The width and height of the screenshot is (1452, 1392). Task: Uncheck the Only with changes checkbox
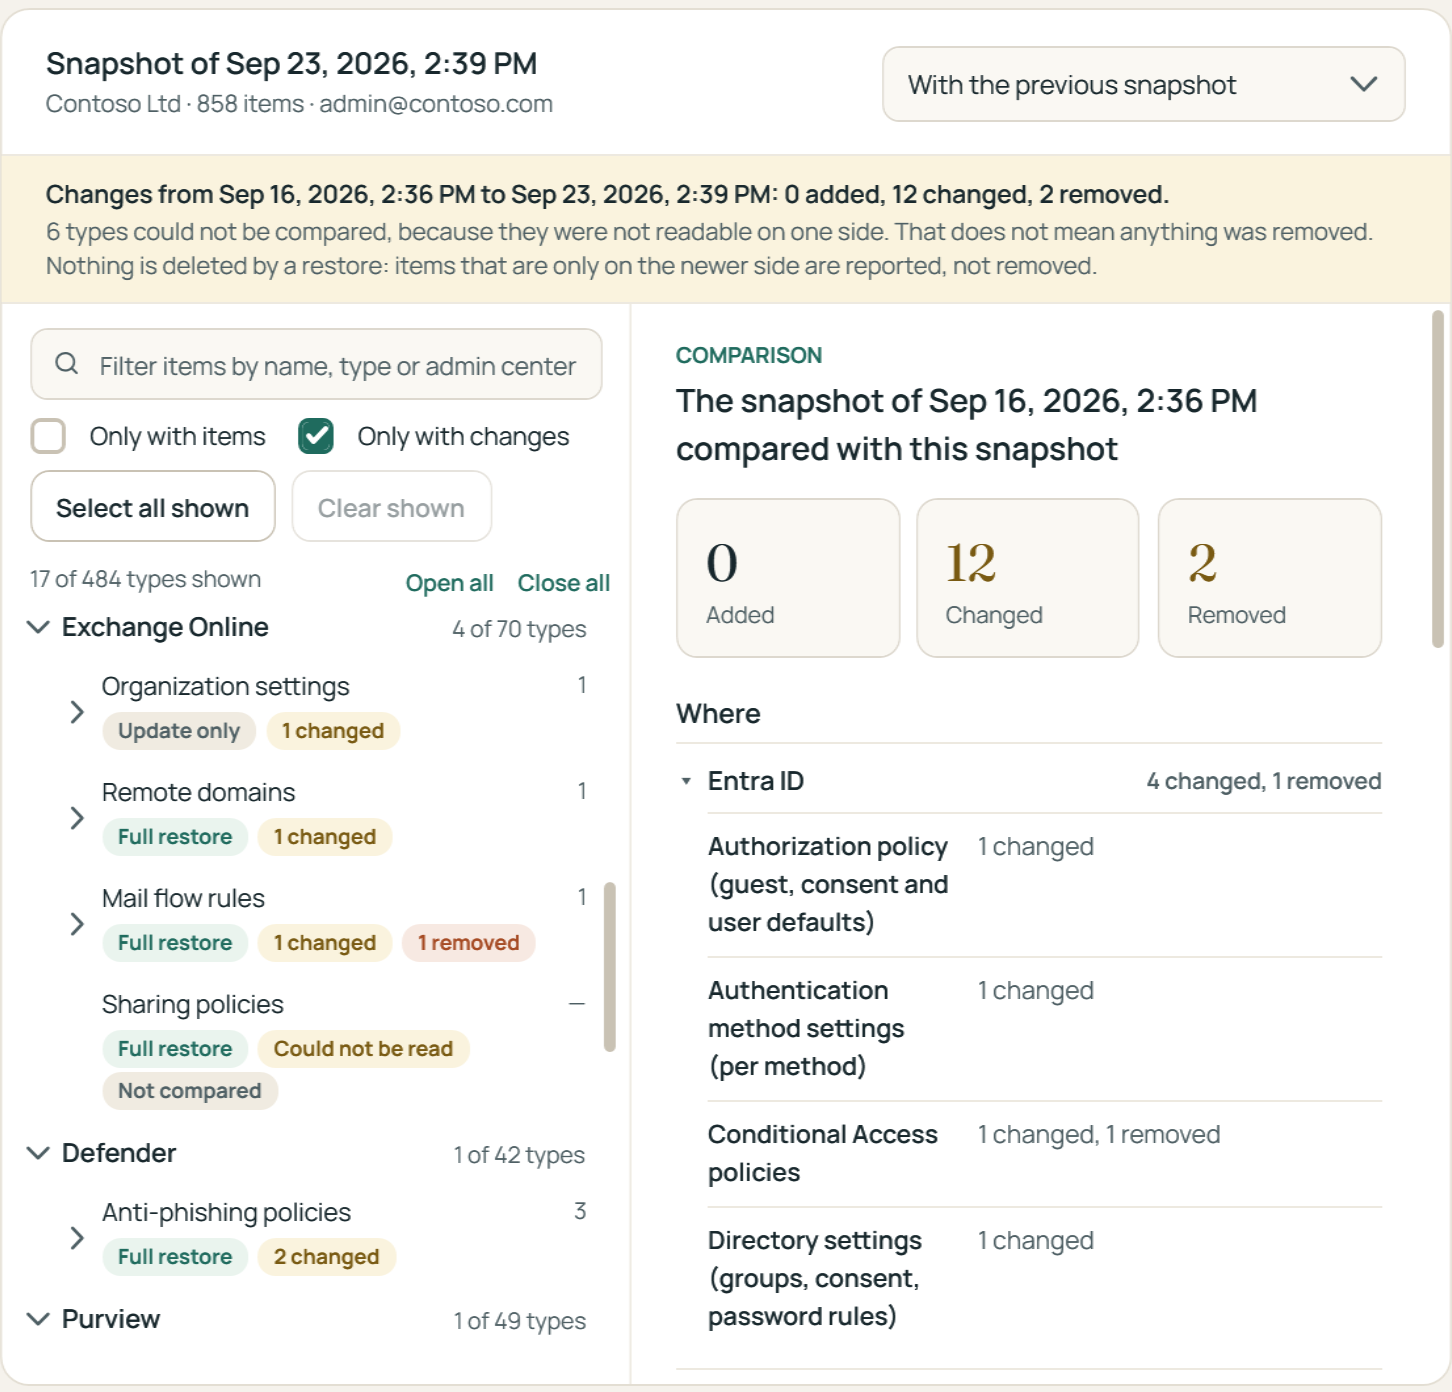[x=316, y=436]
